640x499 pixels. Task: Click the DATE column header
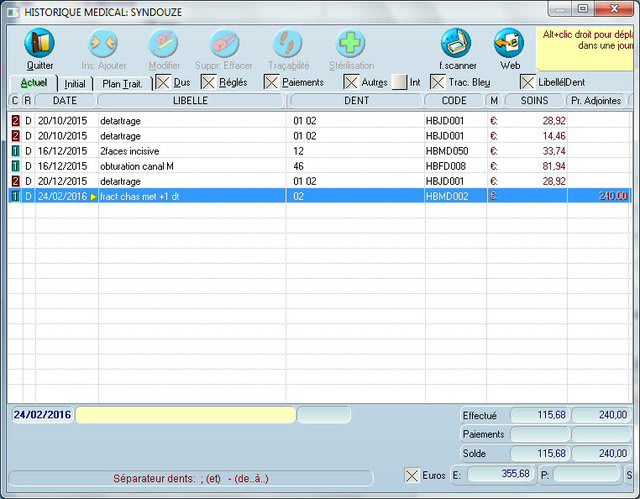[x=64, y=101]
